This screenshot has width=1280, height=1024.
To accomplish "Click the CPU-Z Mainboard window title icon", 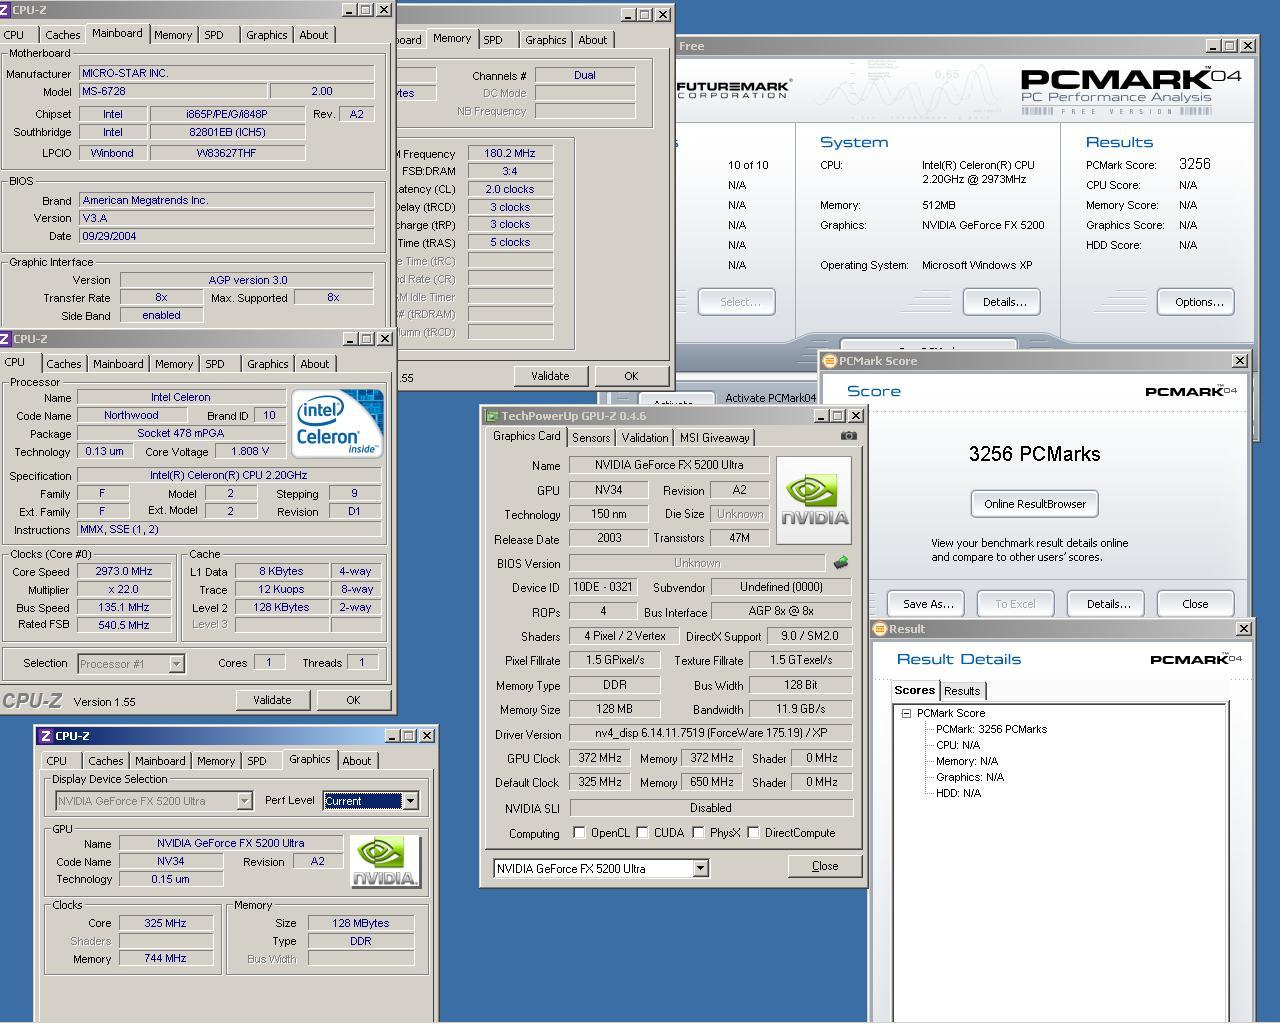I will [x=5, y=10].
